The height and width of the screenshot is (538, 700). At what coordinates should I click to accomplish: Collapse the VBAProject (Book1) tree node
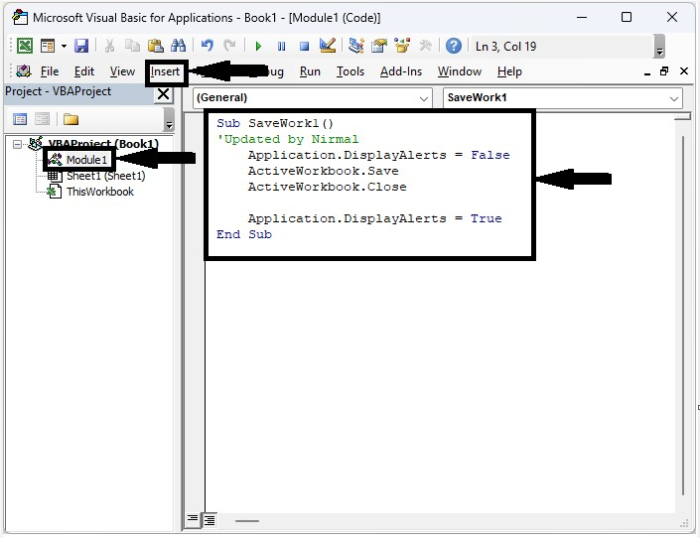point(17,144)
